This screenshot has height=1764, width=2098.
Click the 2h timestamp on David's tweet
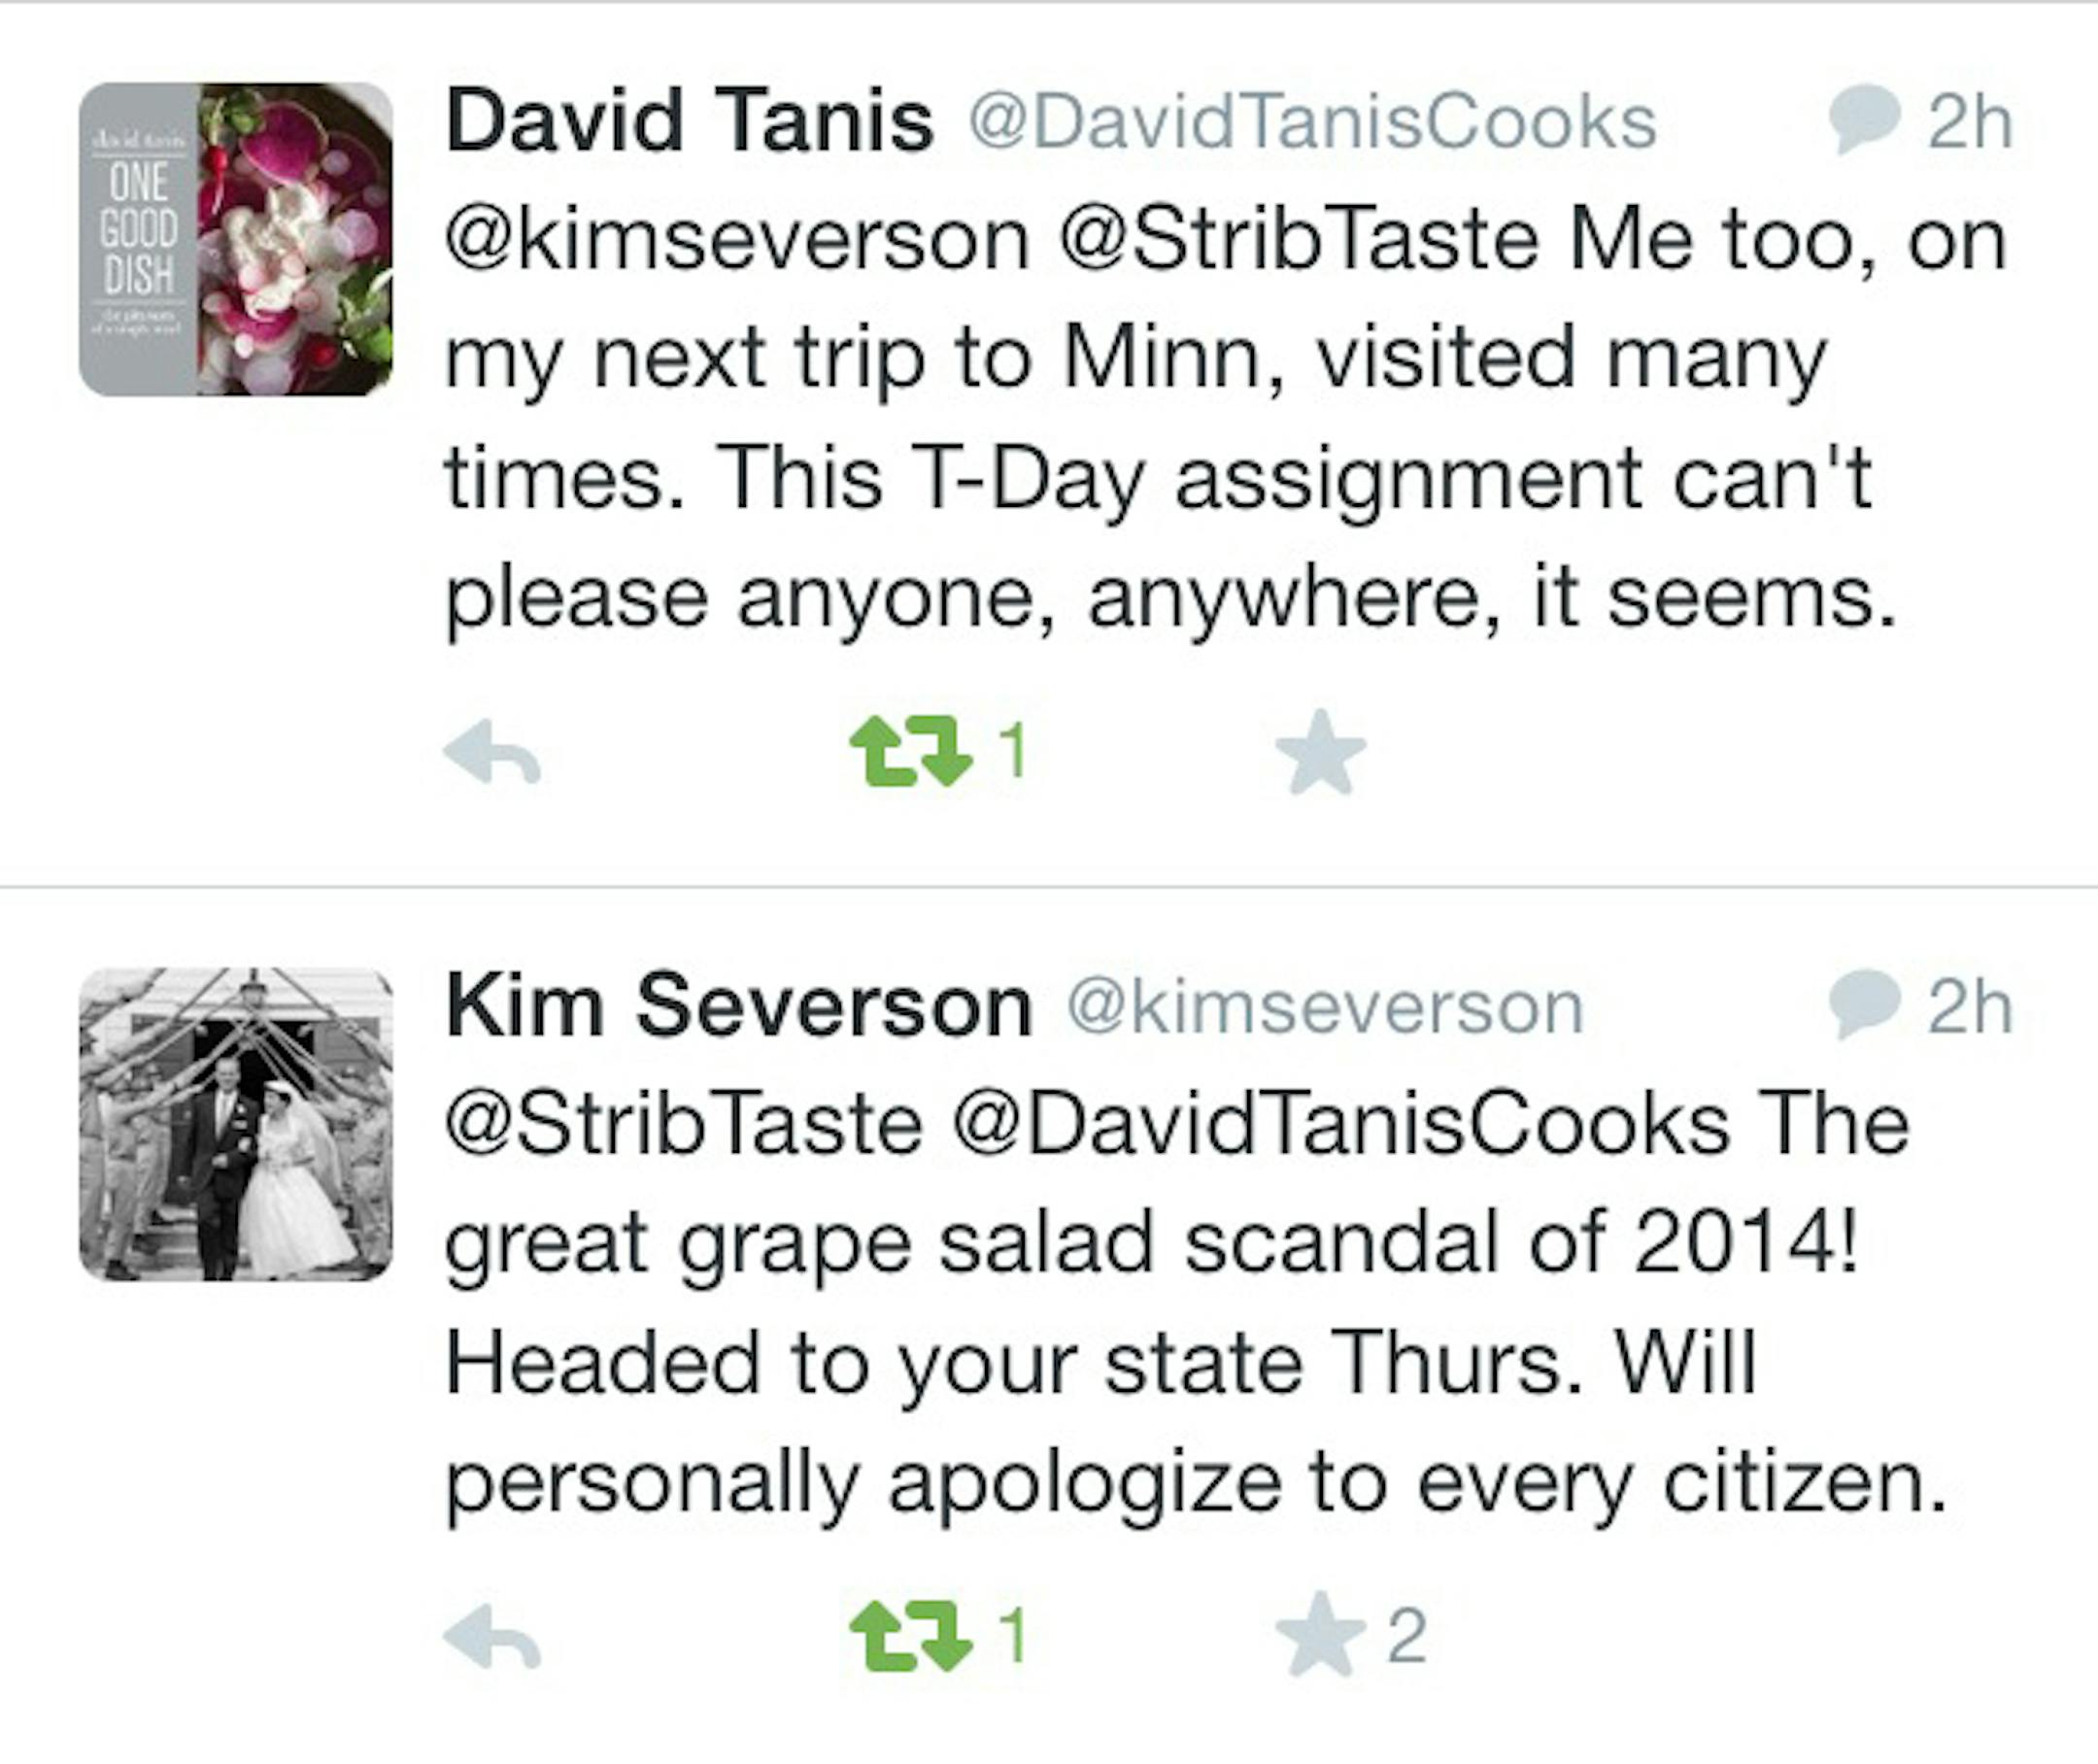coord(1969,122)
